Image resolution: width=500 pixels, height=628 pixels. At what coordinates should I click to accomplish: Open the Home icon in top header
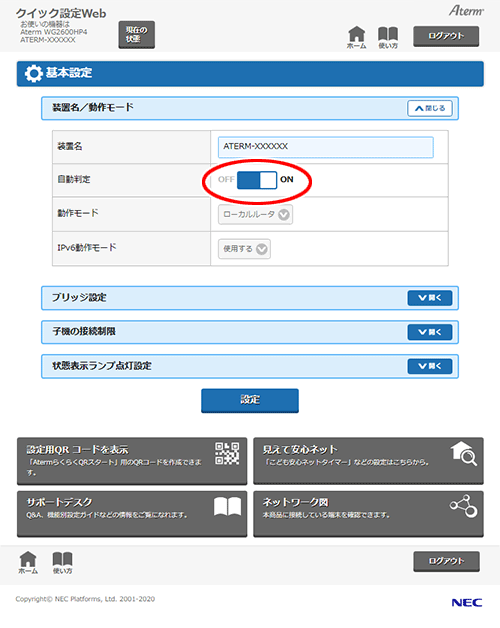point(357,37)
